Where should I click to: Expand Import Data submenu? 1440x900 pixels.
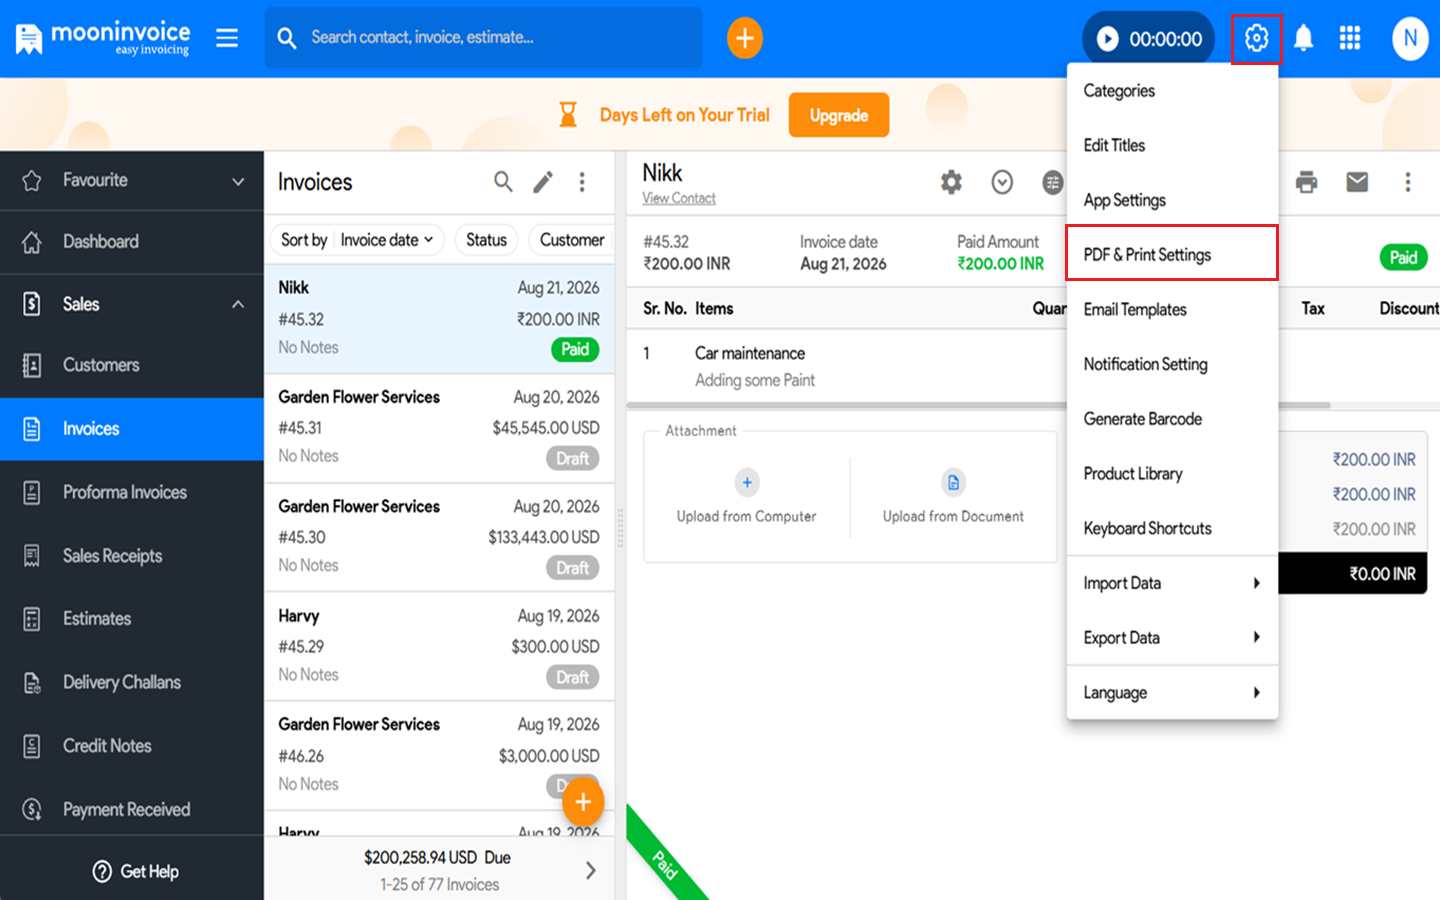1172,583
